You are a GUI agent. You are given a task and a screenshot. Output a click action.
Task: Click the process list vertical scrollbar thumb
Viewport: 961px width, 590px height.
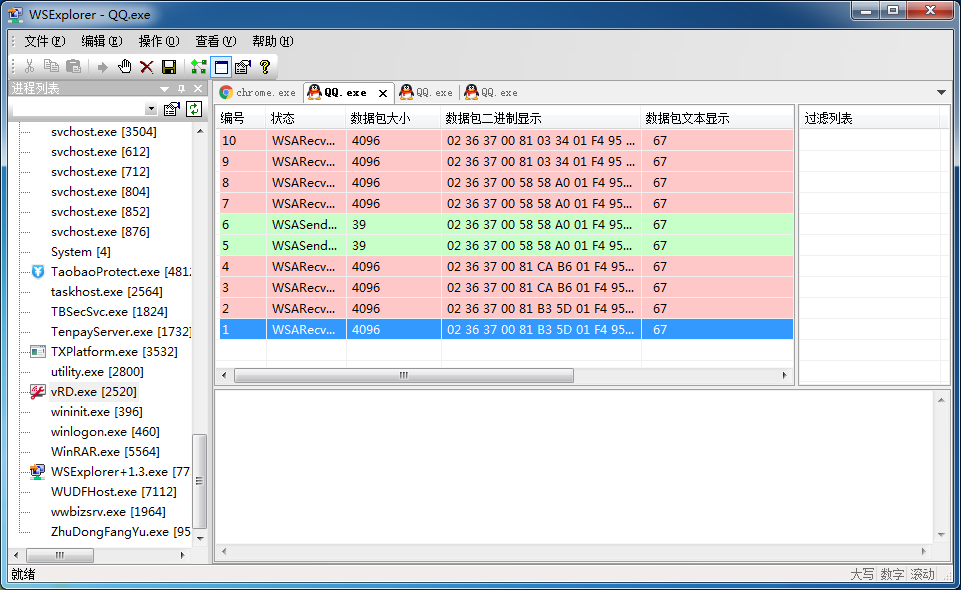pos(200,481)
